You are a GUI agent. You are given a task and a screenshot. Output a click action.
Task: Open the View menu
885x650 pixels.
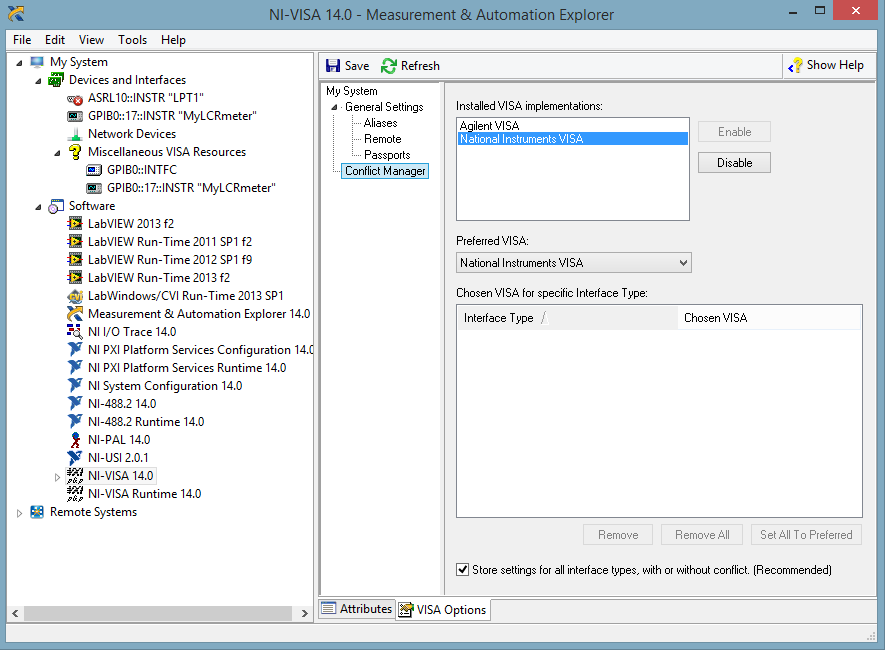(x=91, y=40)
